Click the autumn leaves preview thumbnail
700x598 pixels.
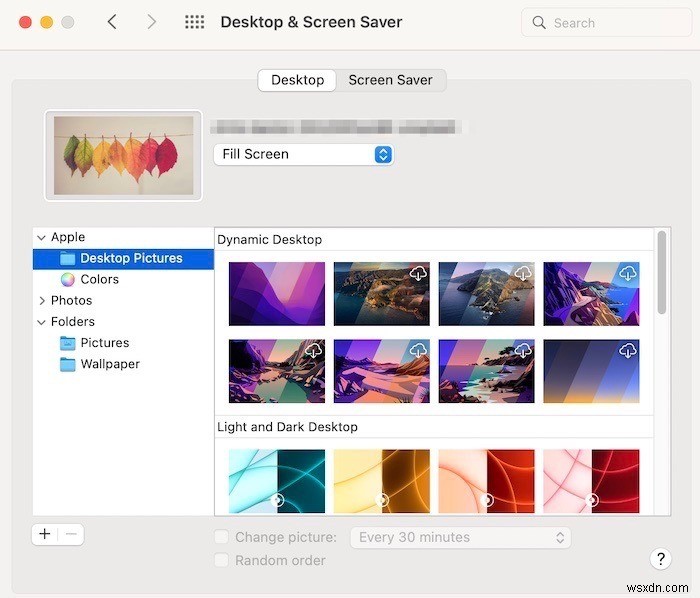[124, 156]
